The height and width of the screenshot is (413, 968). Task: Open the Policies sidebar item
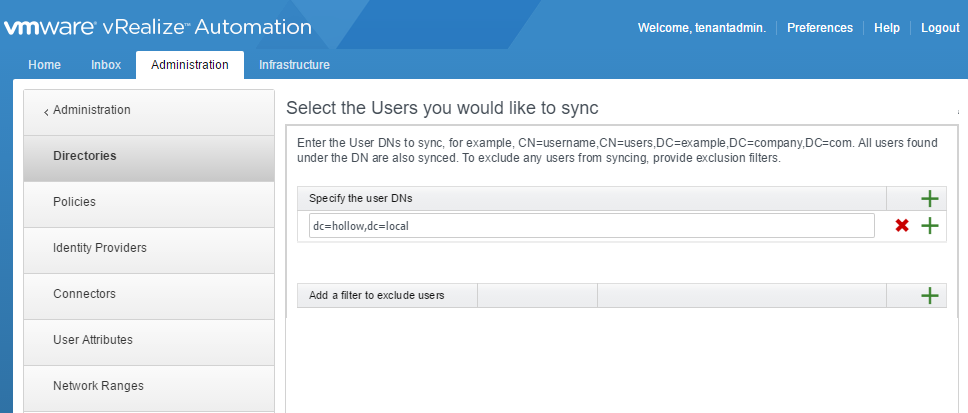coord(75,202)
